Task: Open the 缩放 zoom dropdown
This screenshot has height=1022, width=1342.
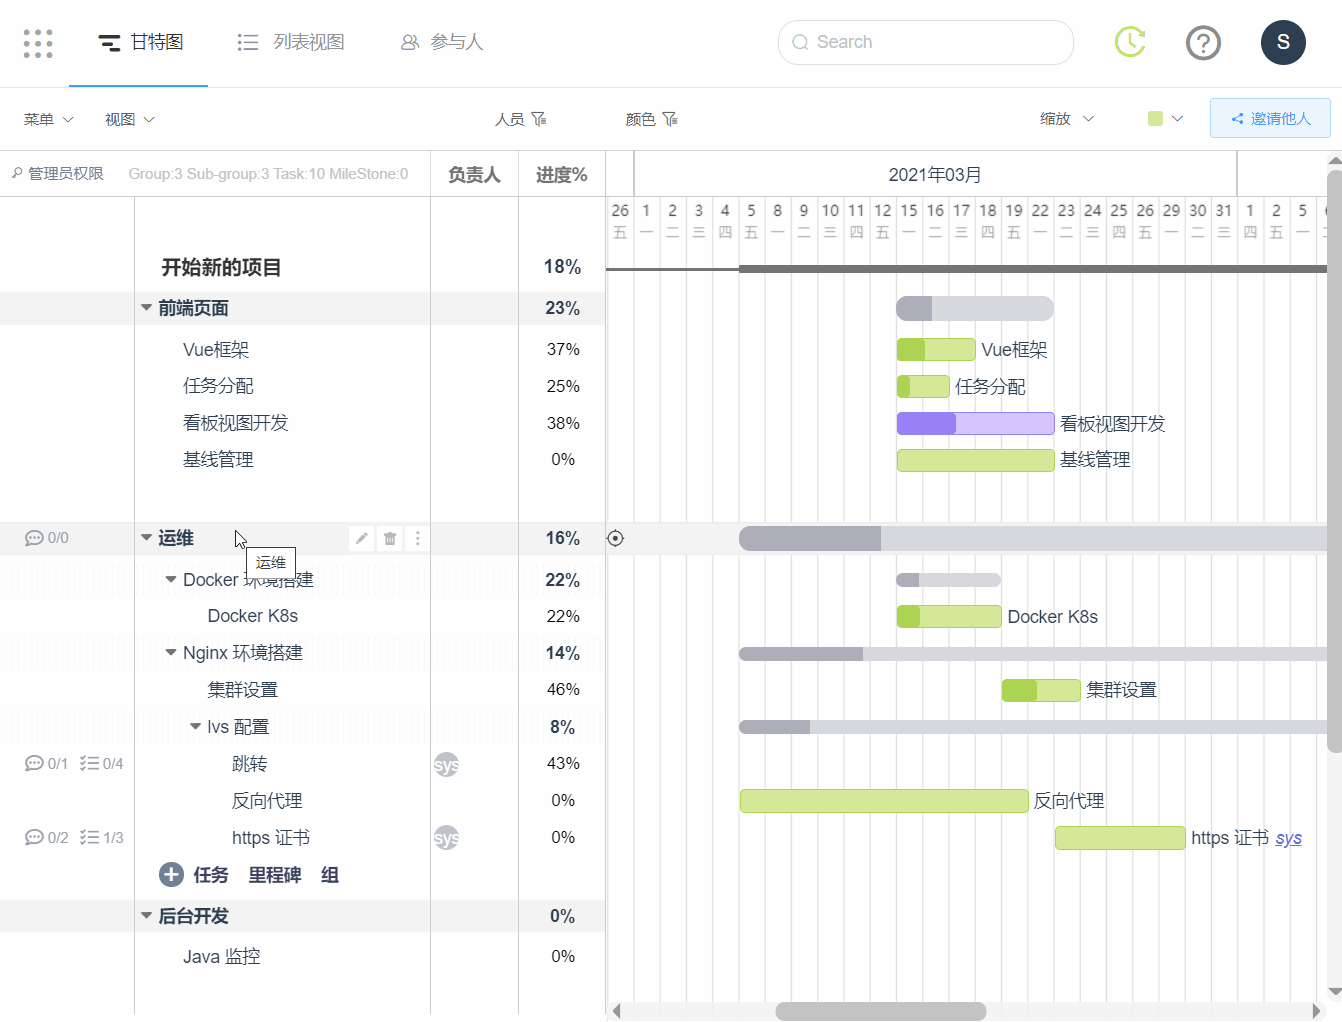Action: 1067,119
